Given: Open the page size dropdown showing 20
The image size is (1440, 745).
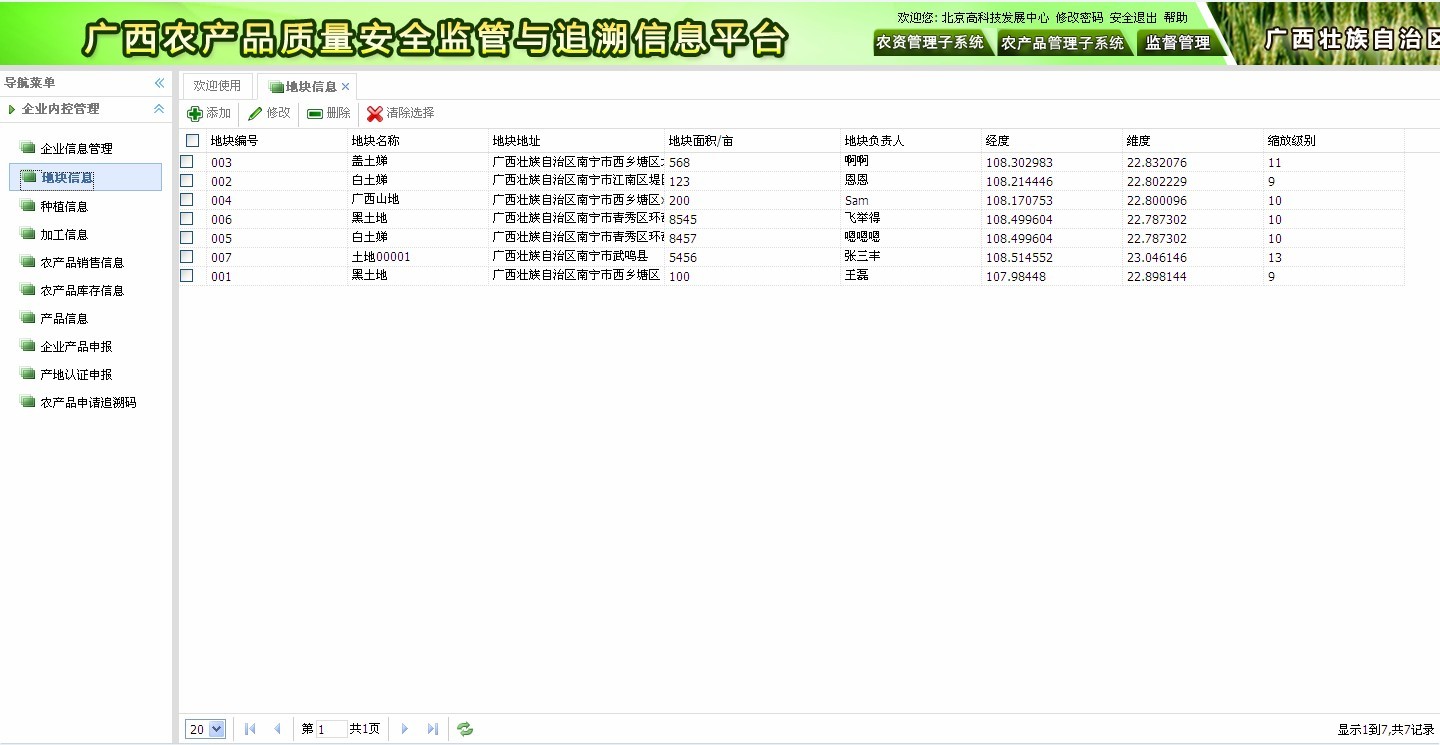Looking at the screenshot, I should pos(217,729).
